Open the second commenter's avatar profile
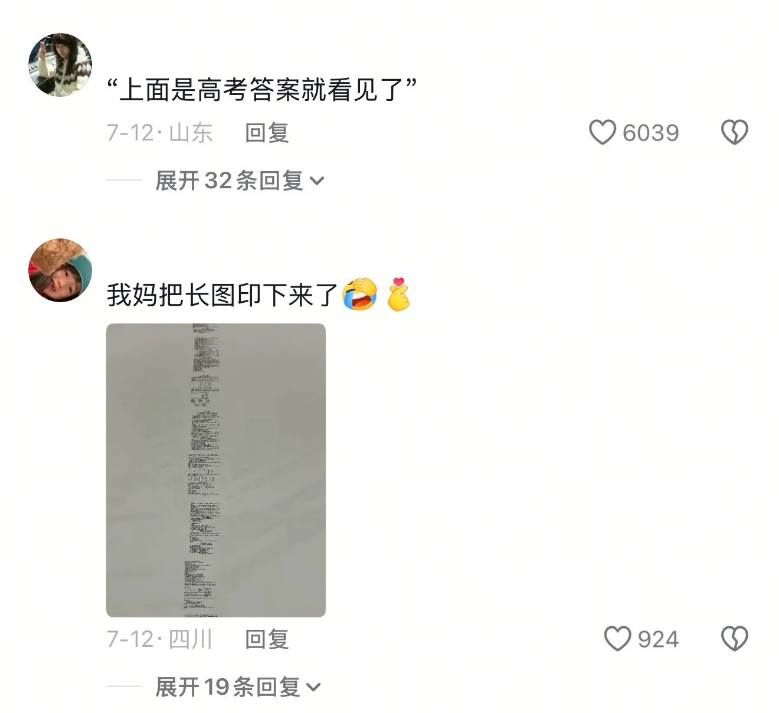Image resolution: width=779 pixels, height=713 pixels. coord(60,270)
